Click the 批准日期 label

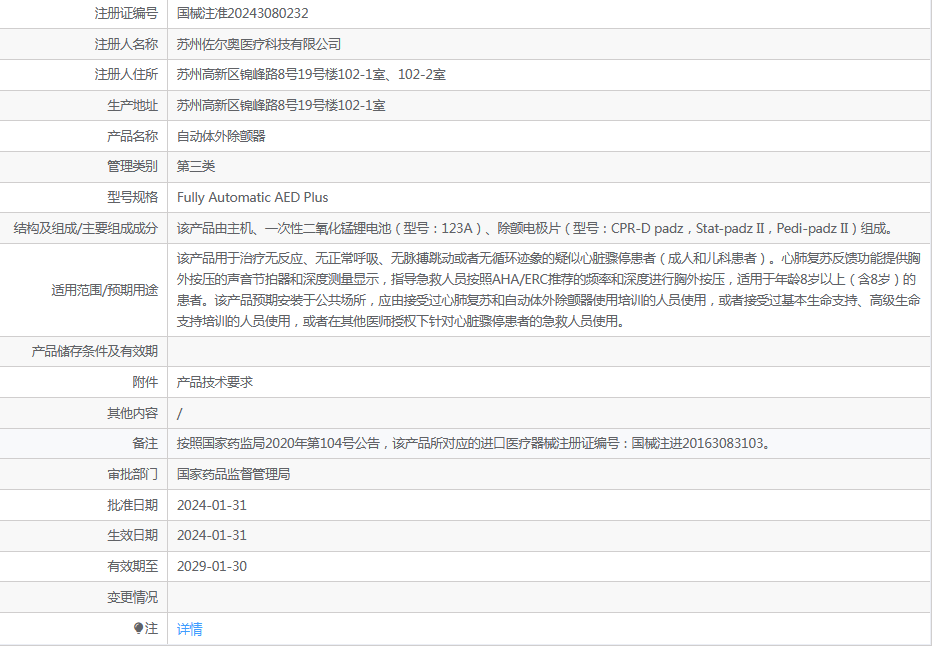click(133, 505)
